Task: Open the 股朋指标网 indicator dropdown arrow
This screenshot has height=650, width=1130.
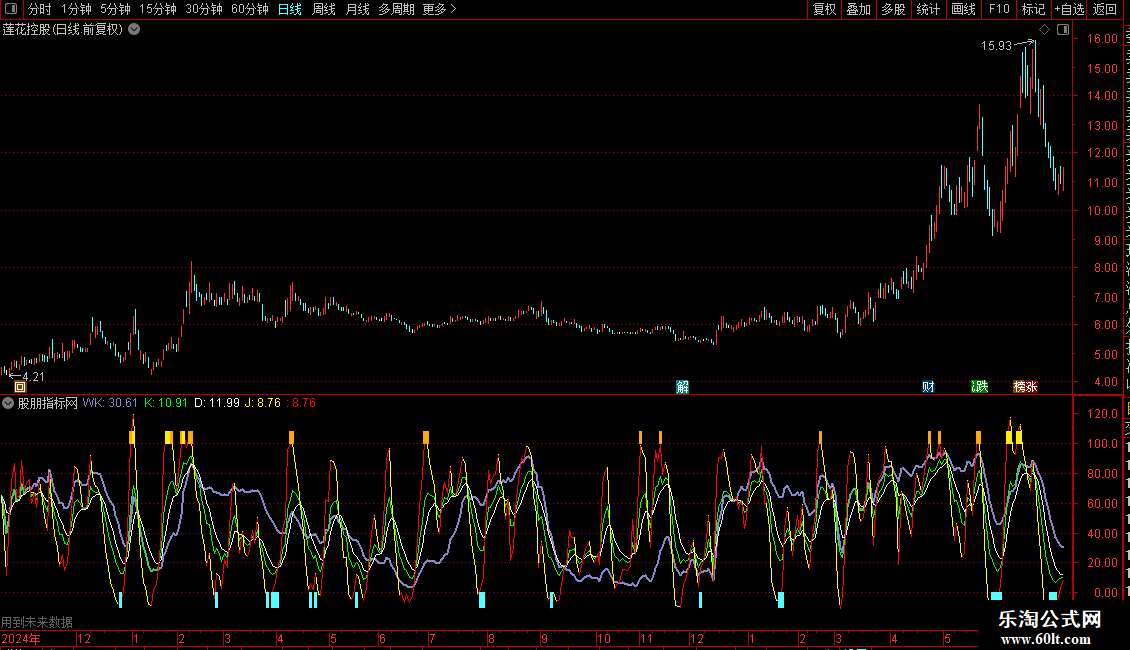Action: (x=8, y=404)
